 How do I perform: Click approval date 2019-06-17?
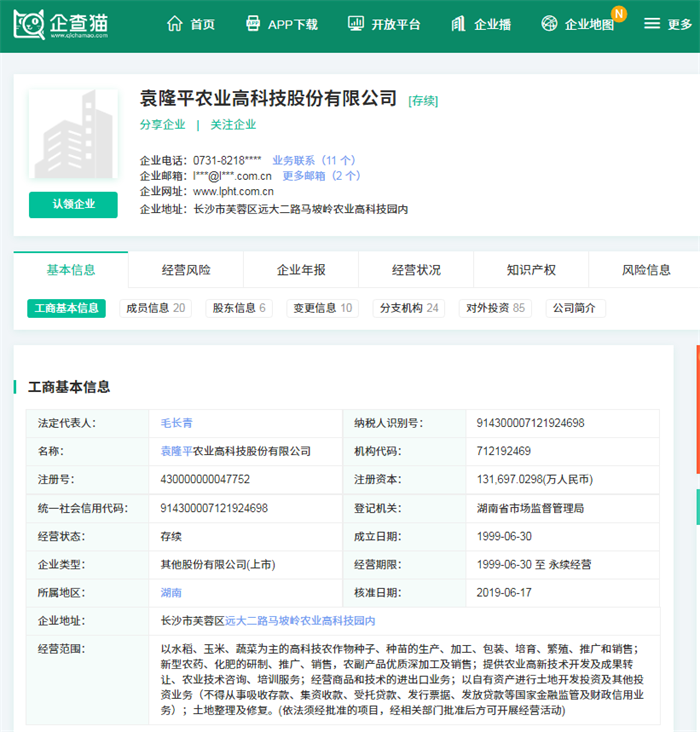504,592
